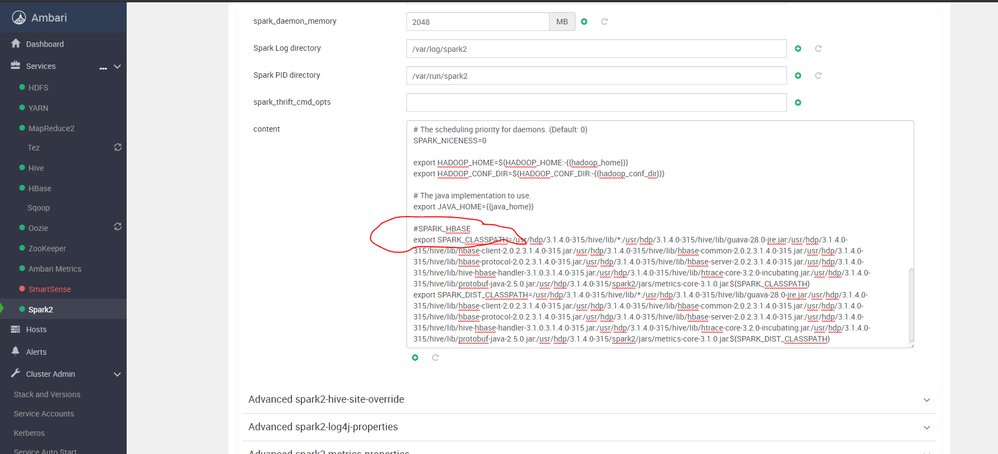The height and width of the screenshot is (454, 998).
Task: Click the Services briefcase icon
Action: coord(16,66)
